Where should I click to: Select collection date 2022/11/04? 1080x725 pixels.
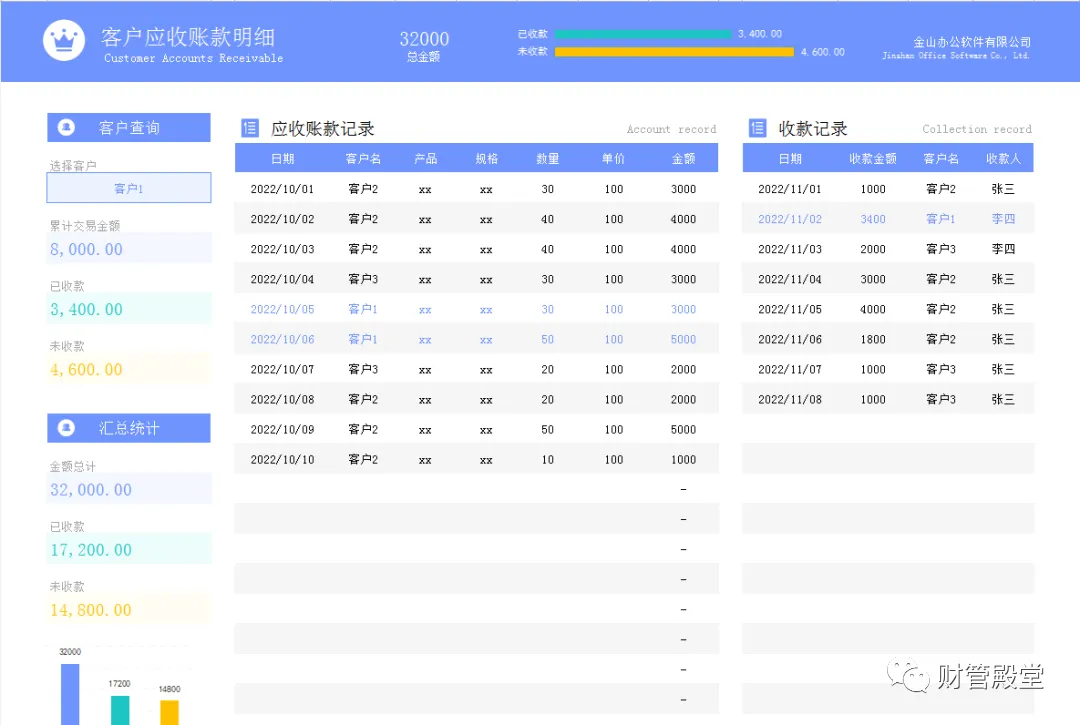tap(790, 279)
